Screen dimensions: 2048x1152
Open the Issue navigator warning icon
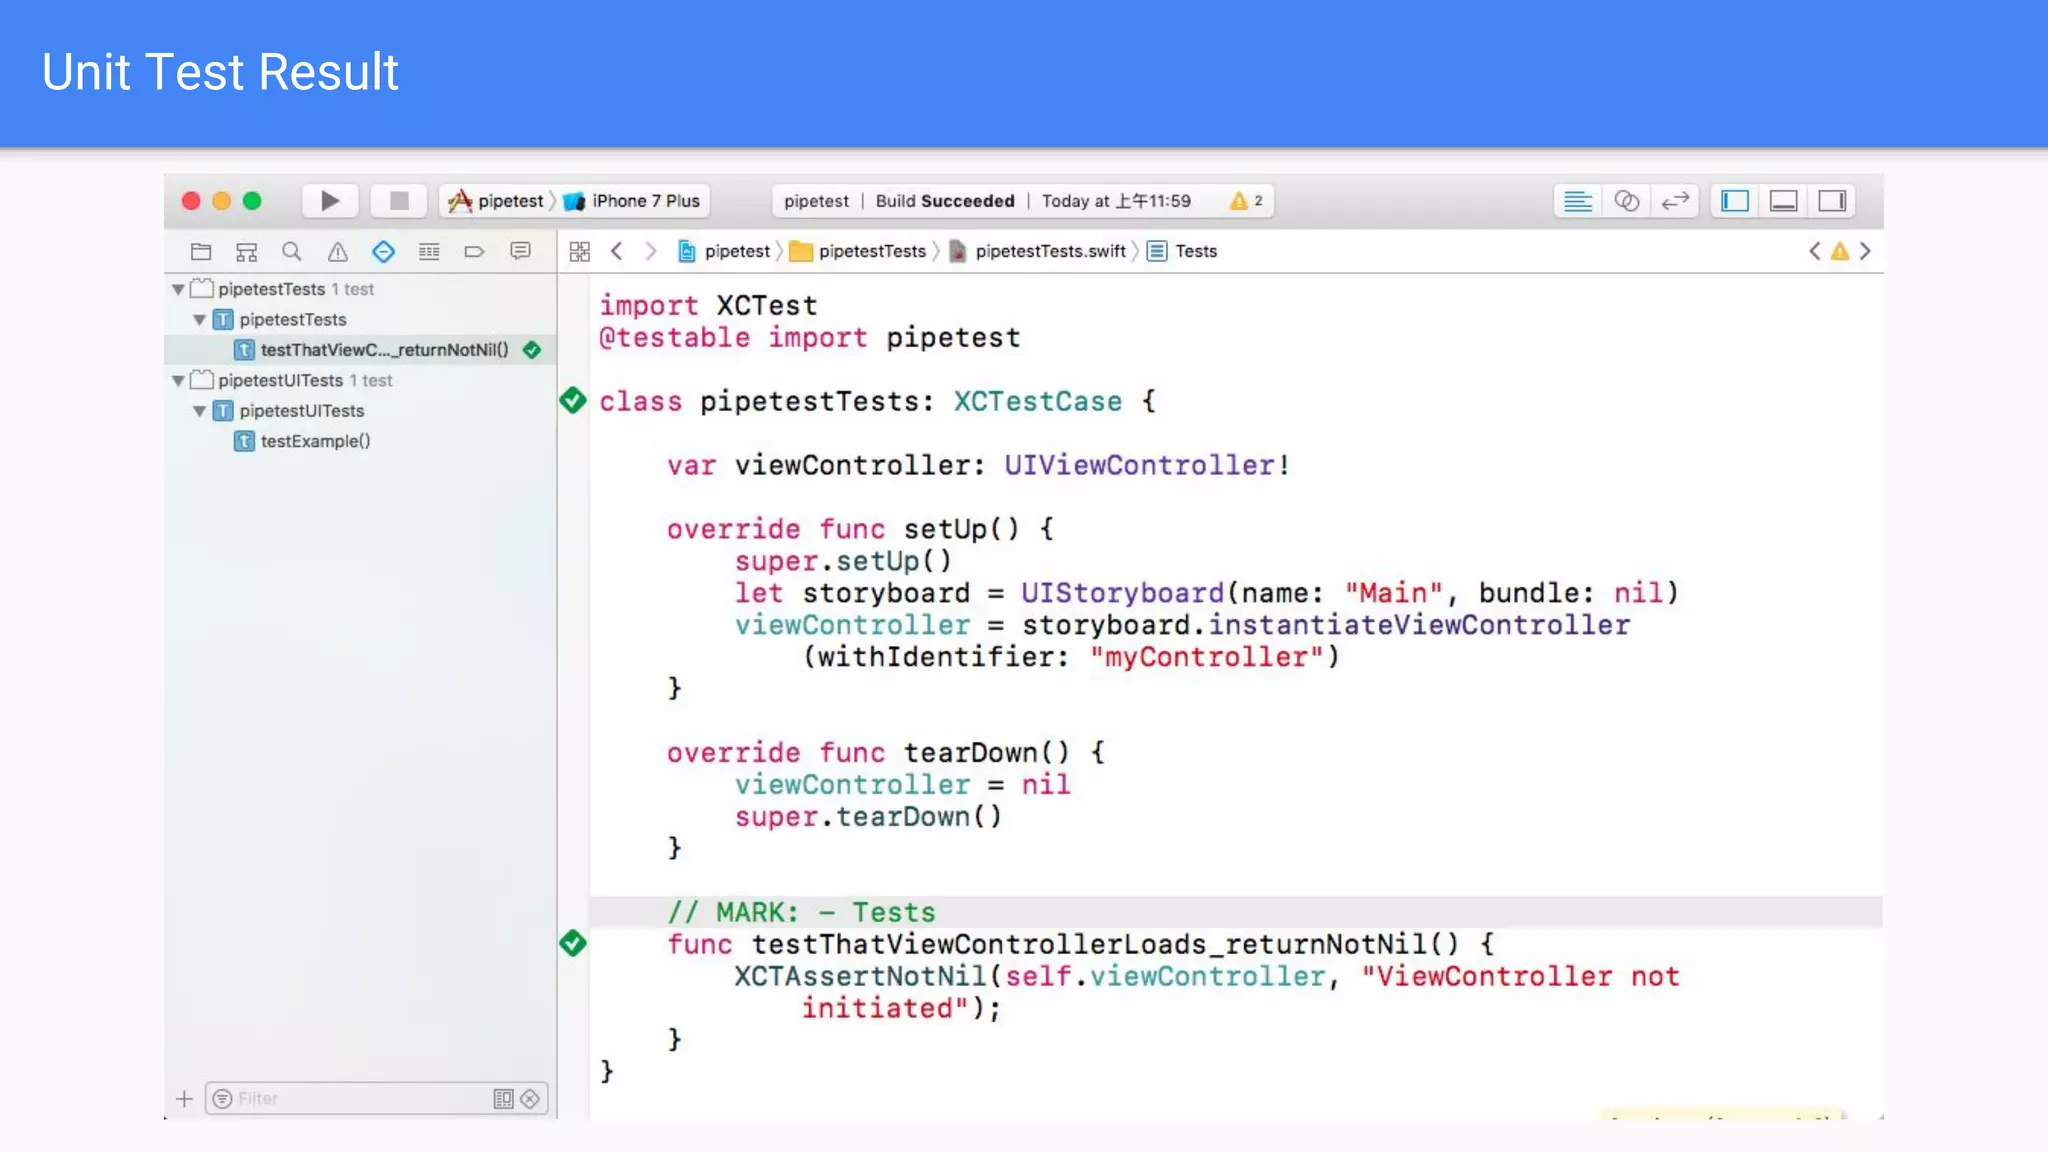click(x=338, y=252)
